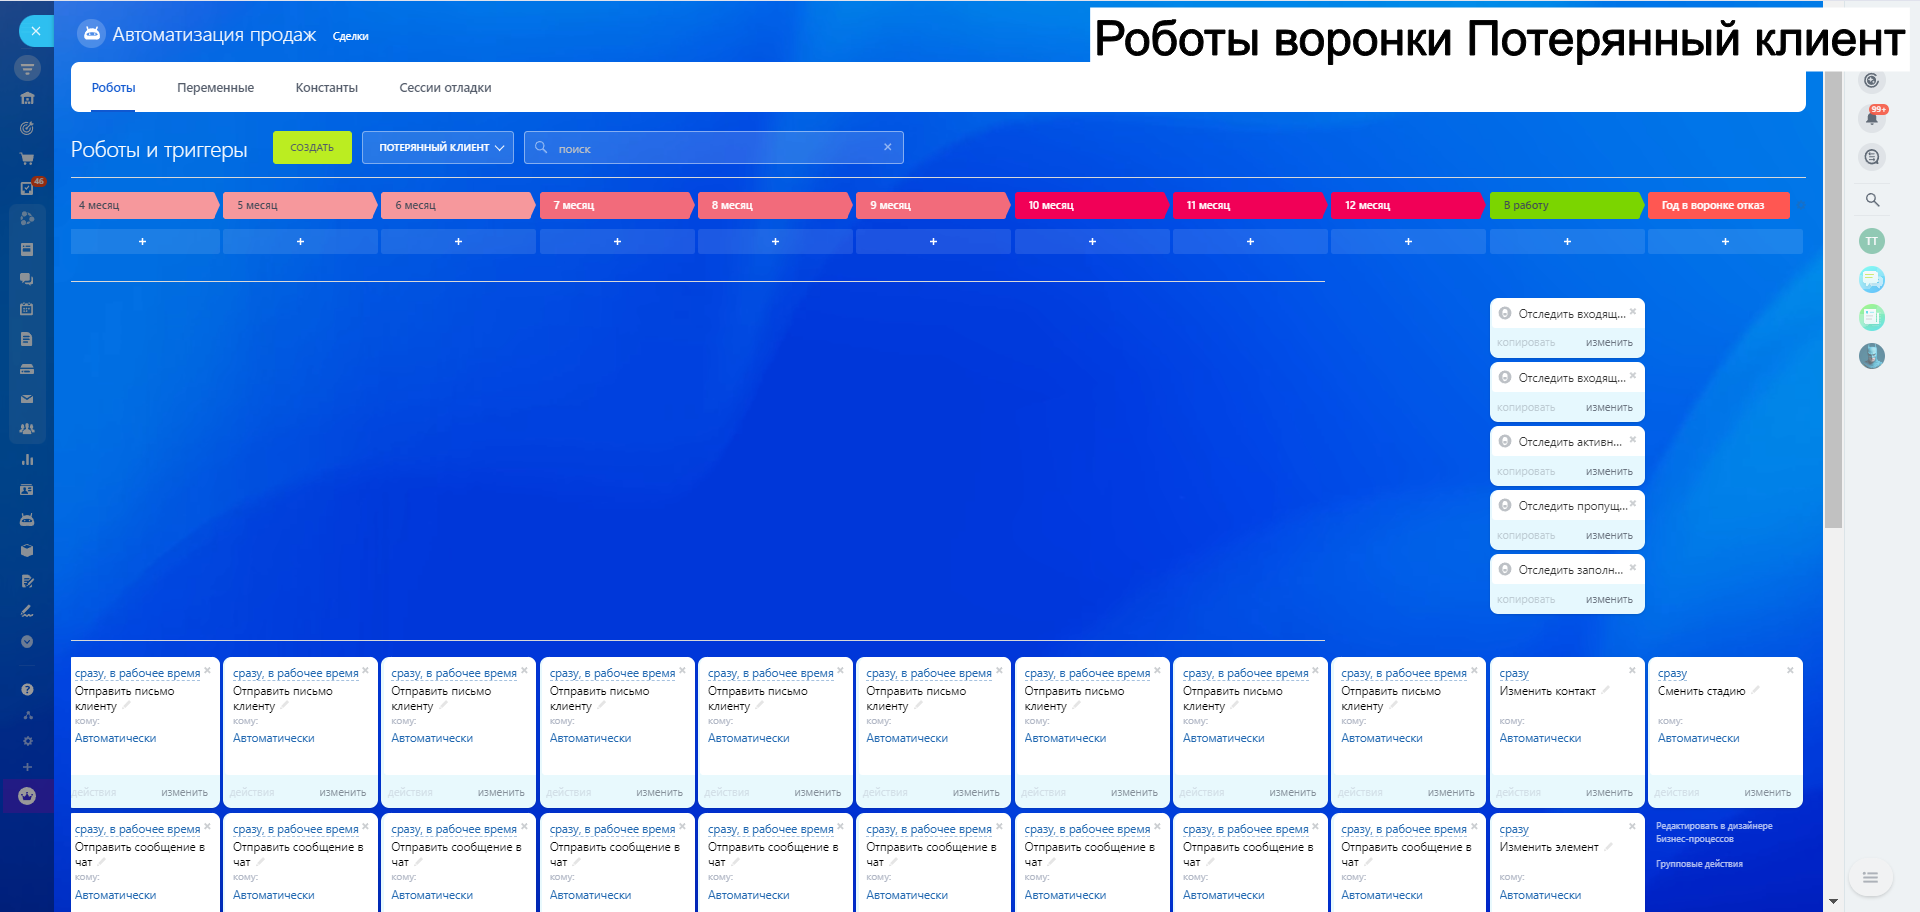Switch to the Переменные tab
Viewport: 1920px width, 912px height.
pyautogui.click(x=216, y=88)
